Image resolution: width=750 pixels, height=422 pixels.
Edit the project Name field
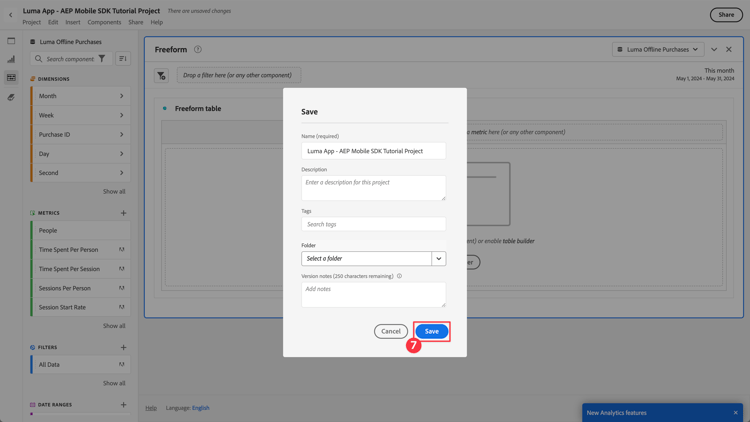coord(374,151)
